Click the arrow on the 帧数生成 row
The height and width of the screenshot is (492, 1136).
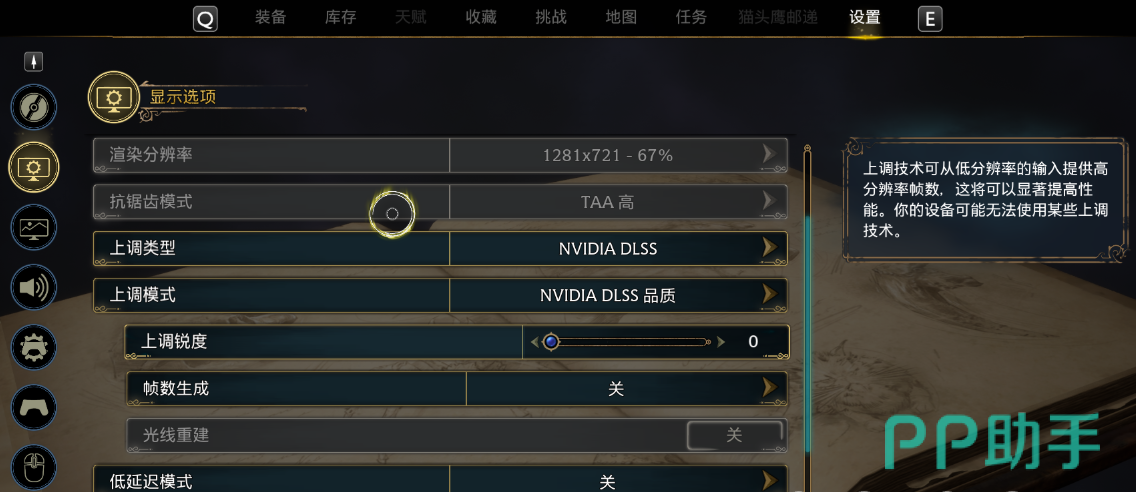click(769, 388)
